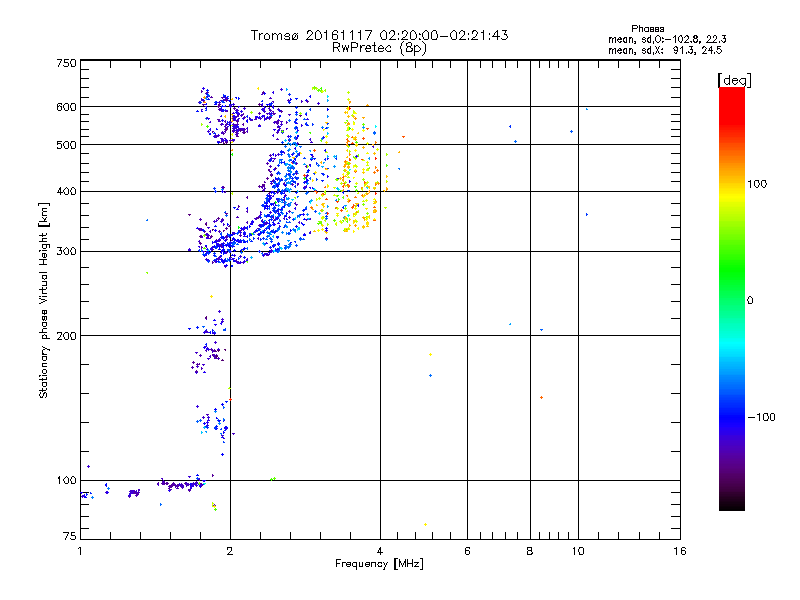Screen dimensions: 800x600
Task: Click the 750 tick label on height axis
Action: coord(66,63)
